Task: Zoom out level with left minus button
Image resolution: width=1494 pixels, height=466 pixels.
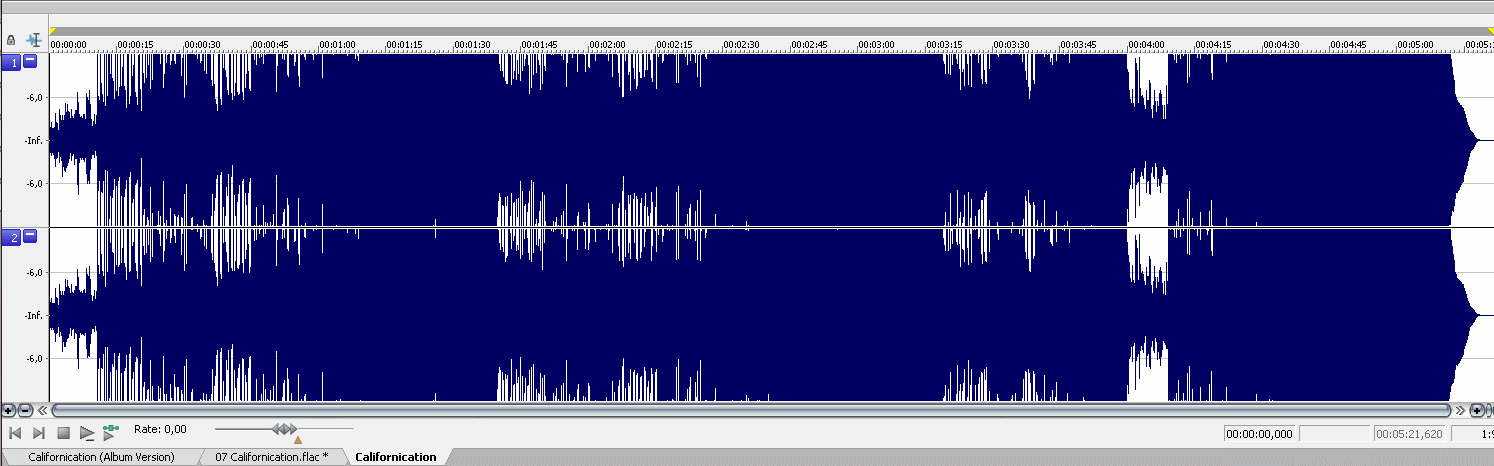Action: click(25, 410)
